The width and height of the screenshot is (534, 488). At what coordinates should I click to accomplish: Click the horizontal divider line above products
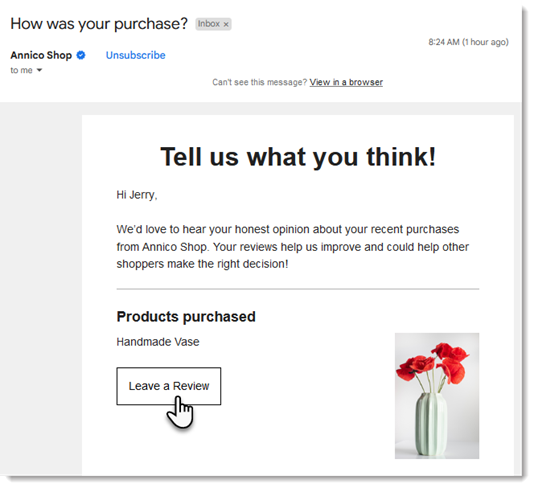pyautogui.click(x=298, y=289)
